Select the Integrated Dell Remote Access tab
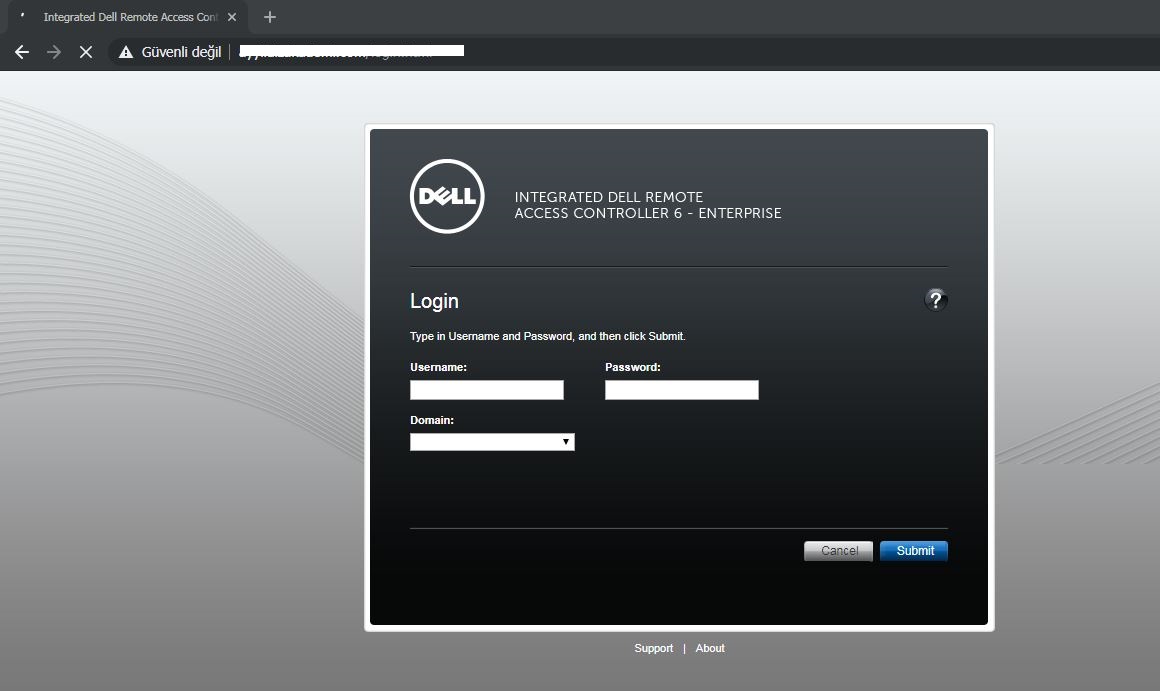 pyautogui.click(x=127, y=17)
